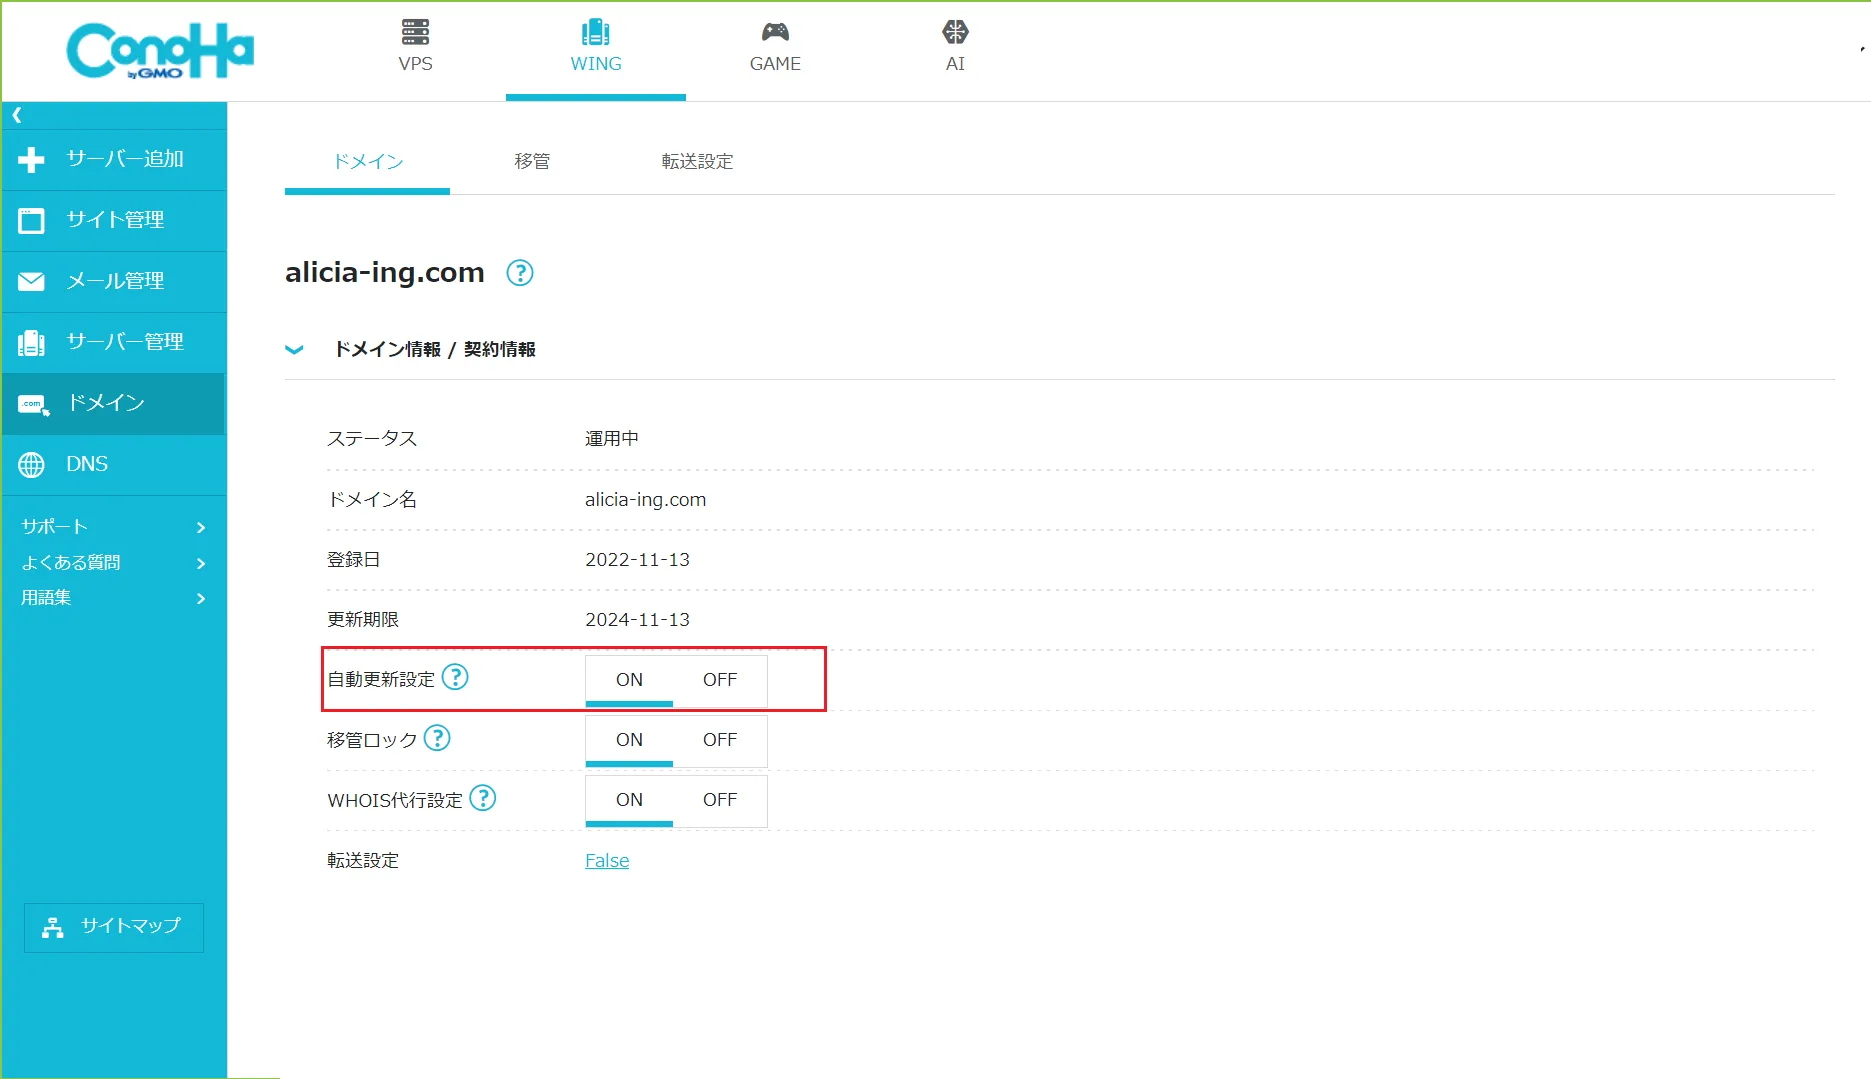Turn WHOIS代行設定 ON
1871x1079 pixels.
(629, 800)
